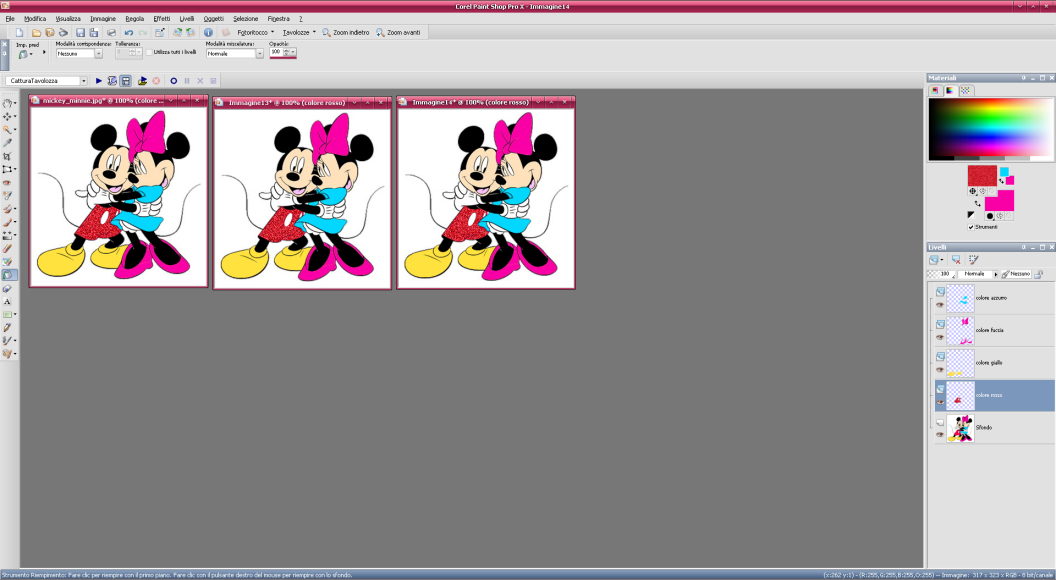Switch to the Swatches tab in Materiali
The height and width of the screenshot is (580, 1056).
[965, 90]
